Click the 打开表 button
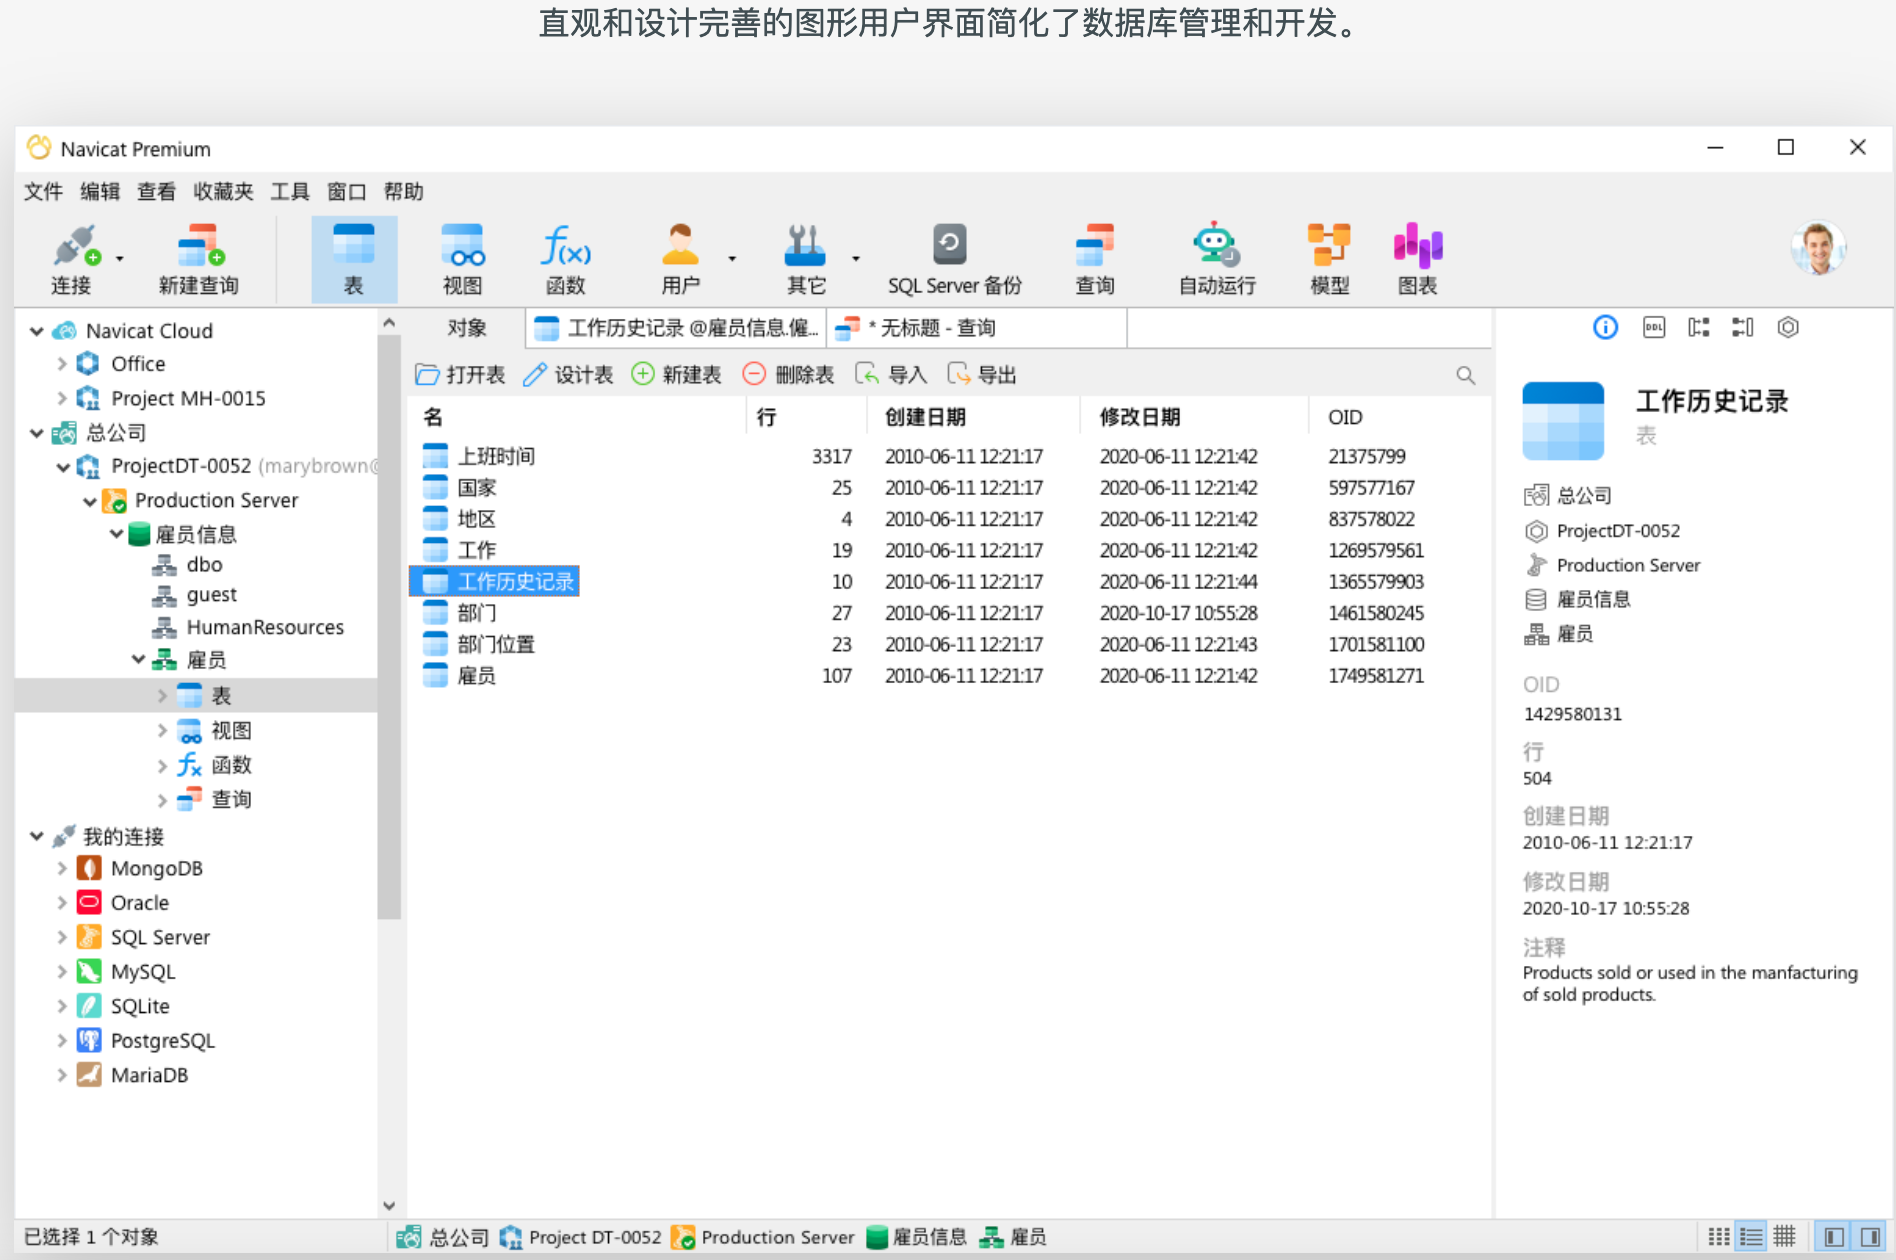 coord(460,375)
